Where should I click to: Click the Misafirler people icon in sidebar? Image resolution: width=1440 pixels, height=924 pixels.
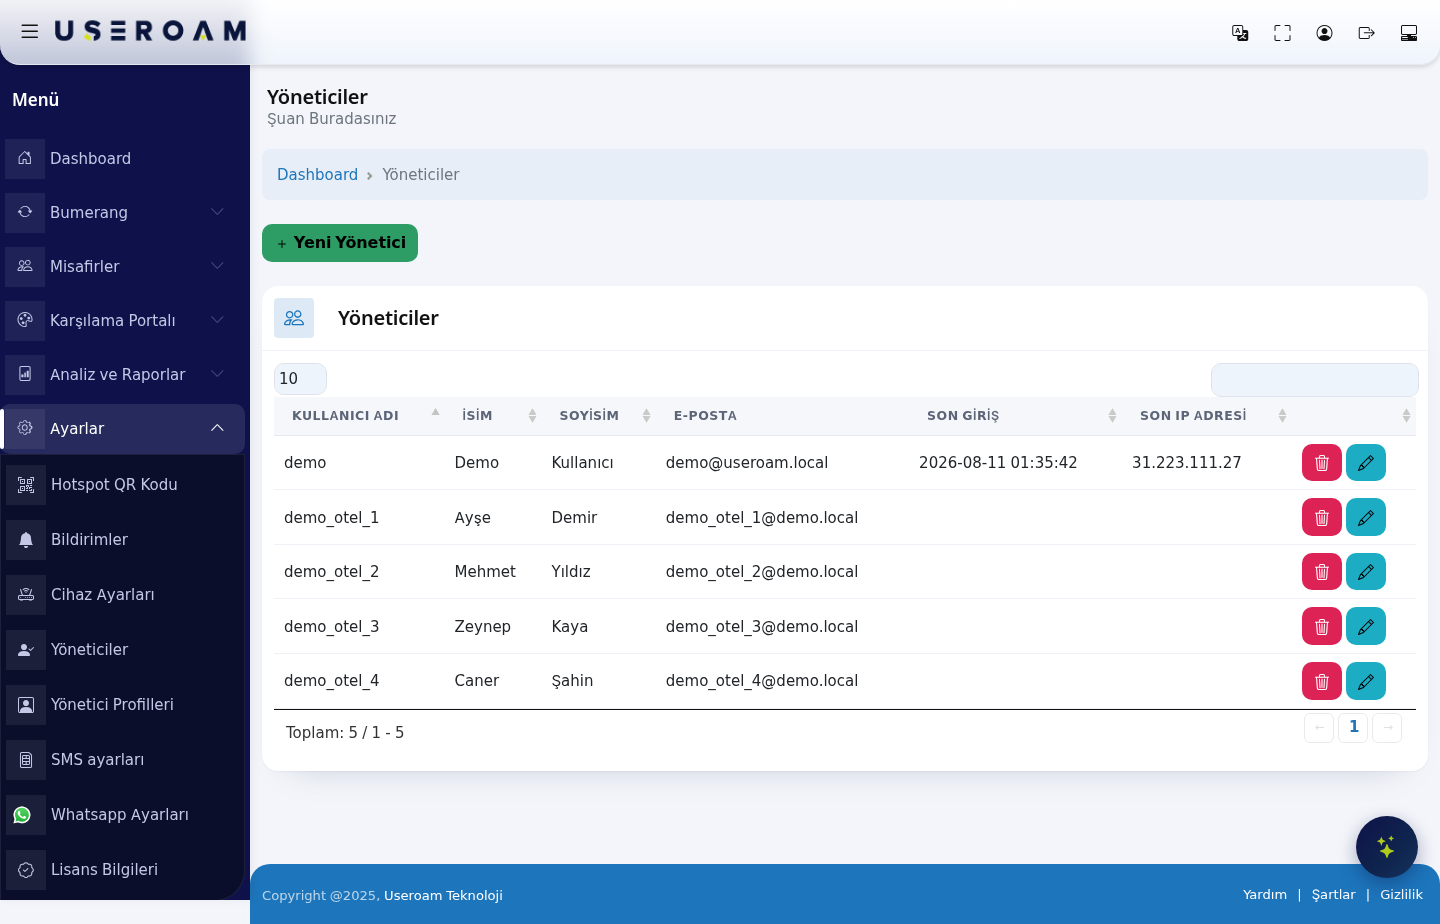click(25, 266)
